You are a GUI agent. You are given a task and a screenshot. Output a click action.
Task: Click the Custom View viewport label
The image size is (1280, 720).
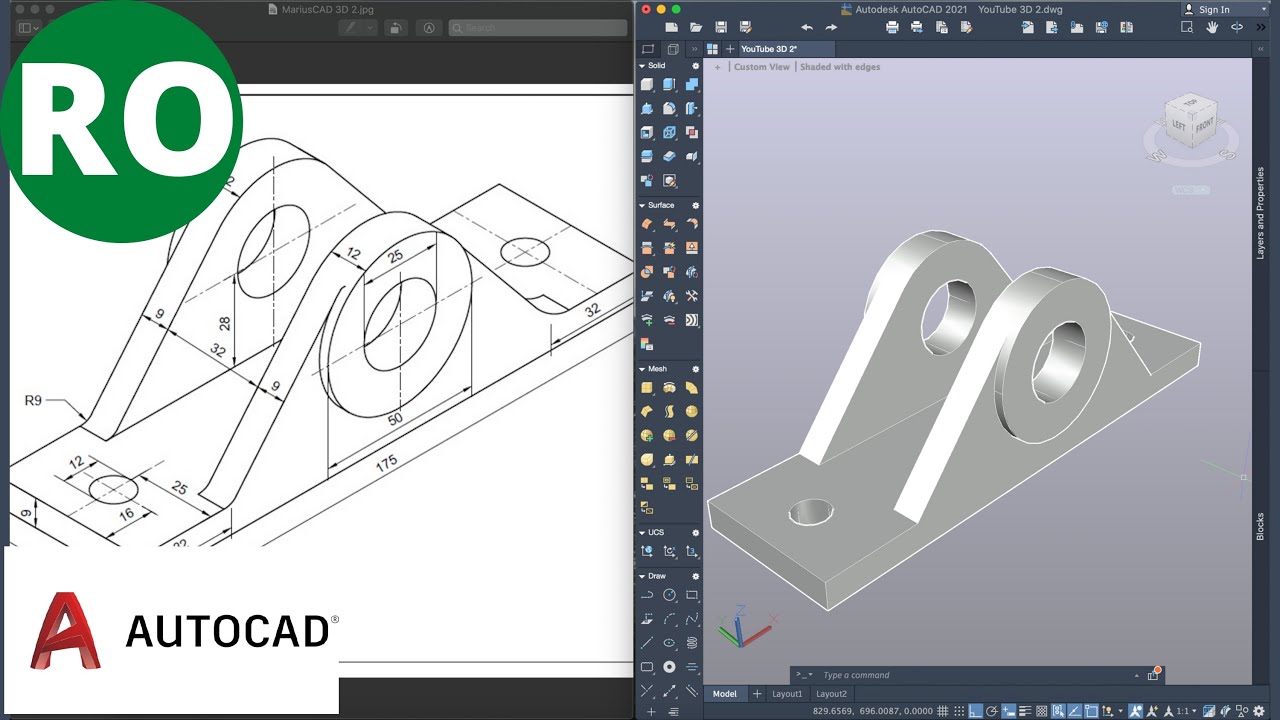pyautogui.click(x=762, y=67)
